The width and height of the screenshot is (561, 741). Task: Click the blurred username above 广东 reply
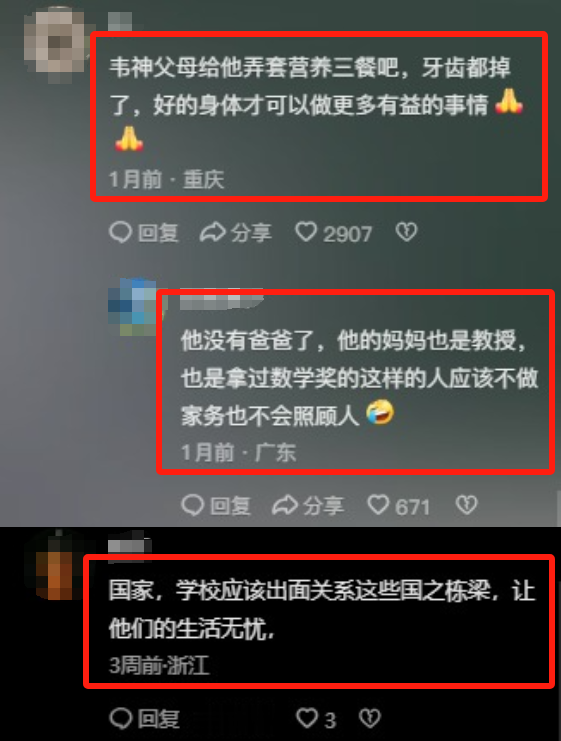click(x=221, y=299)
